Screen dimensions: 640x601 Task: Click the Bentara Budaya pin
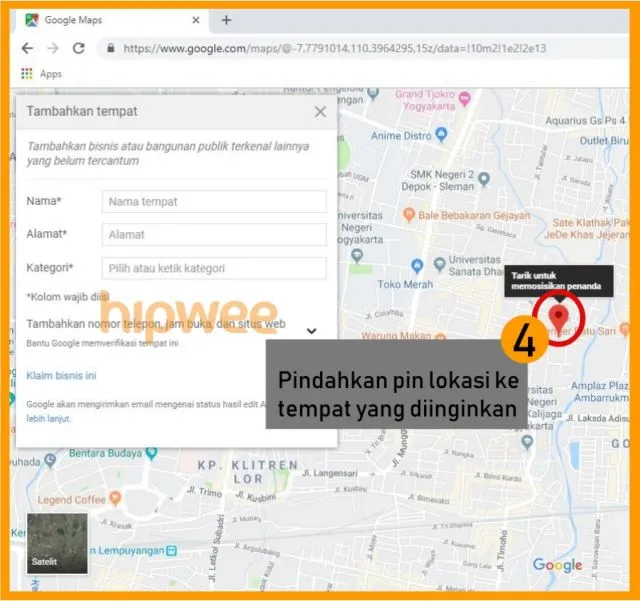click(151, 453)
